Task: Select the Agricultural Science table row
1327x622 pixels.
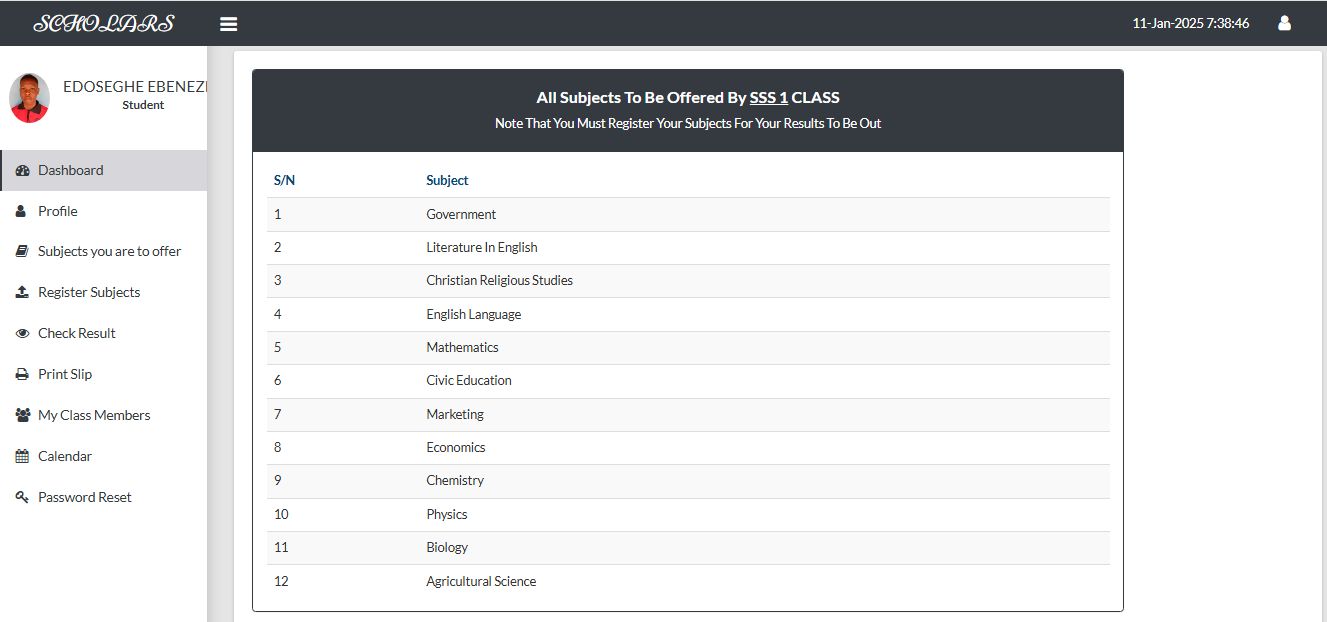Action: (481, 581)
